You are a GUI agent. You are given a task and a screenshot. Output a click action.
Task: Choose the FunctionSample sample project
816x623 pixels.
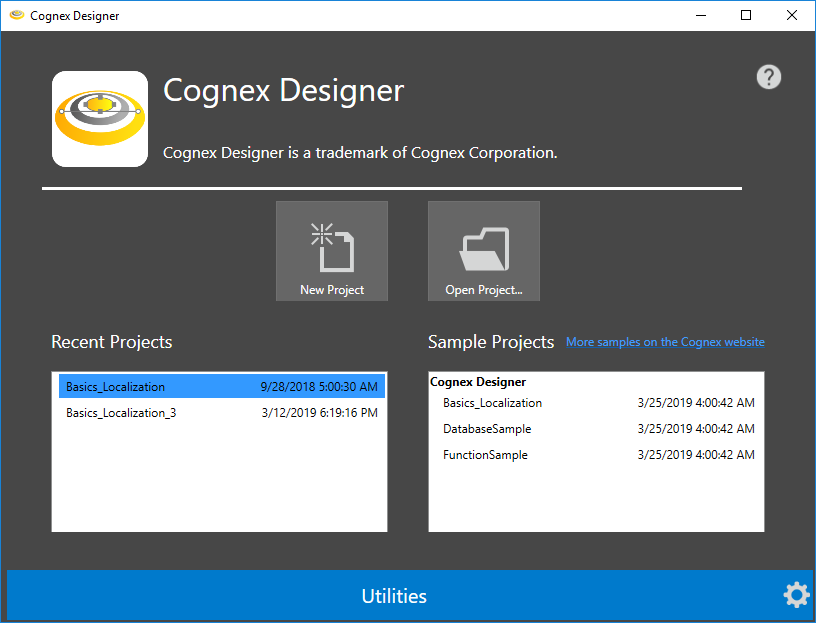(485, 455)
